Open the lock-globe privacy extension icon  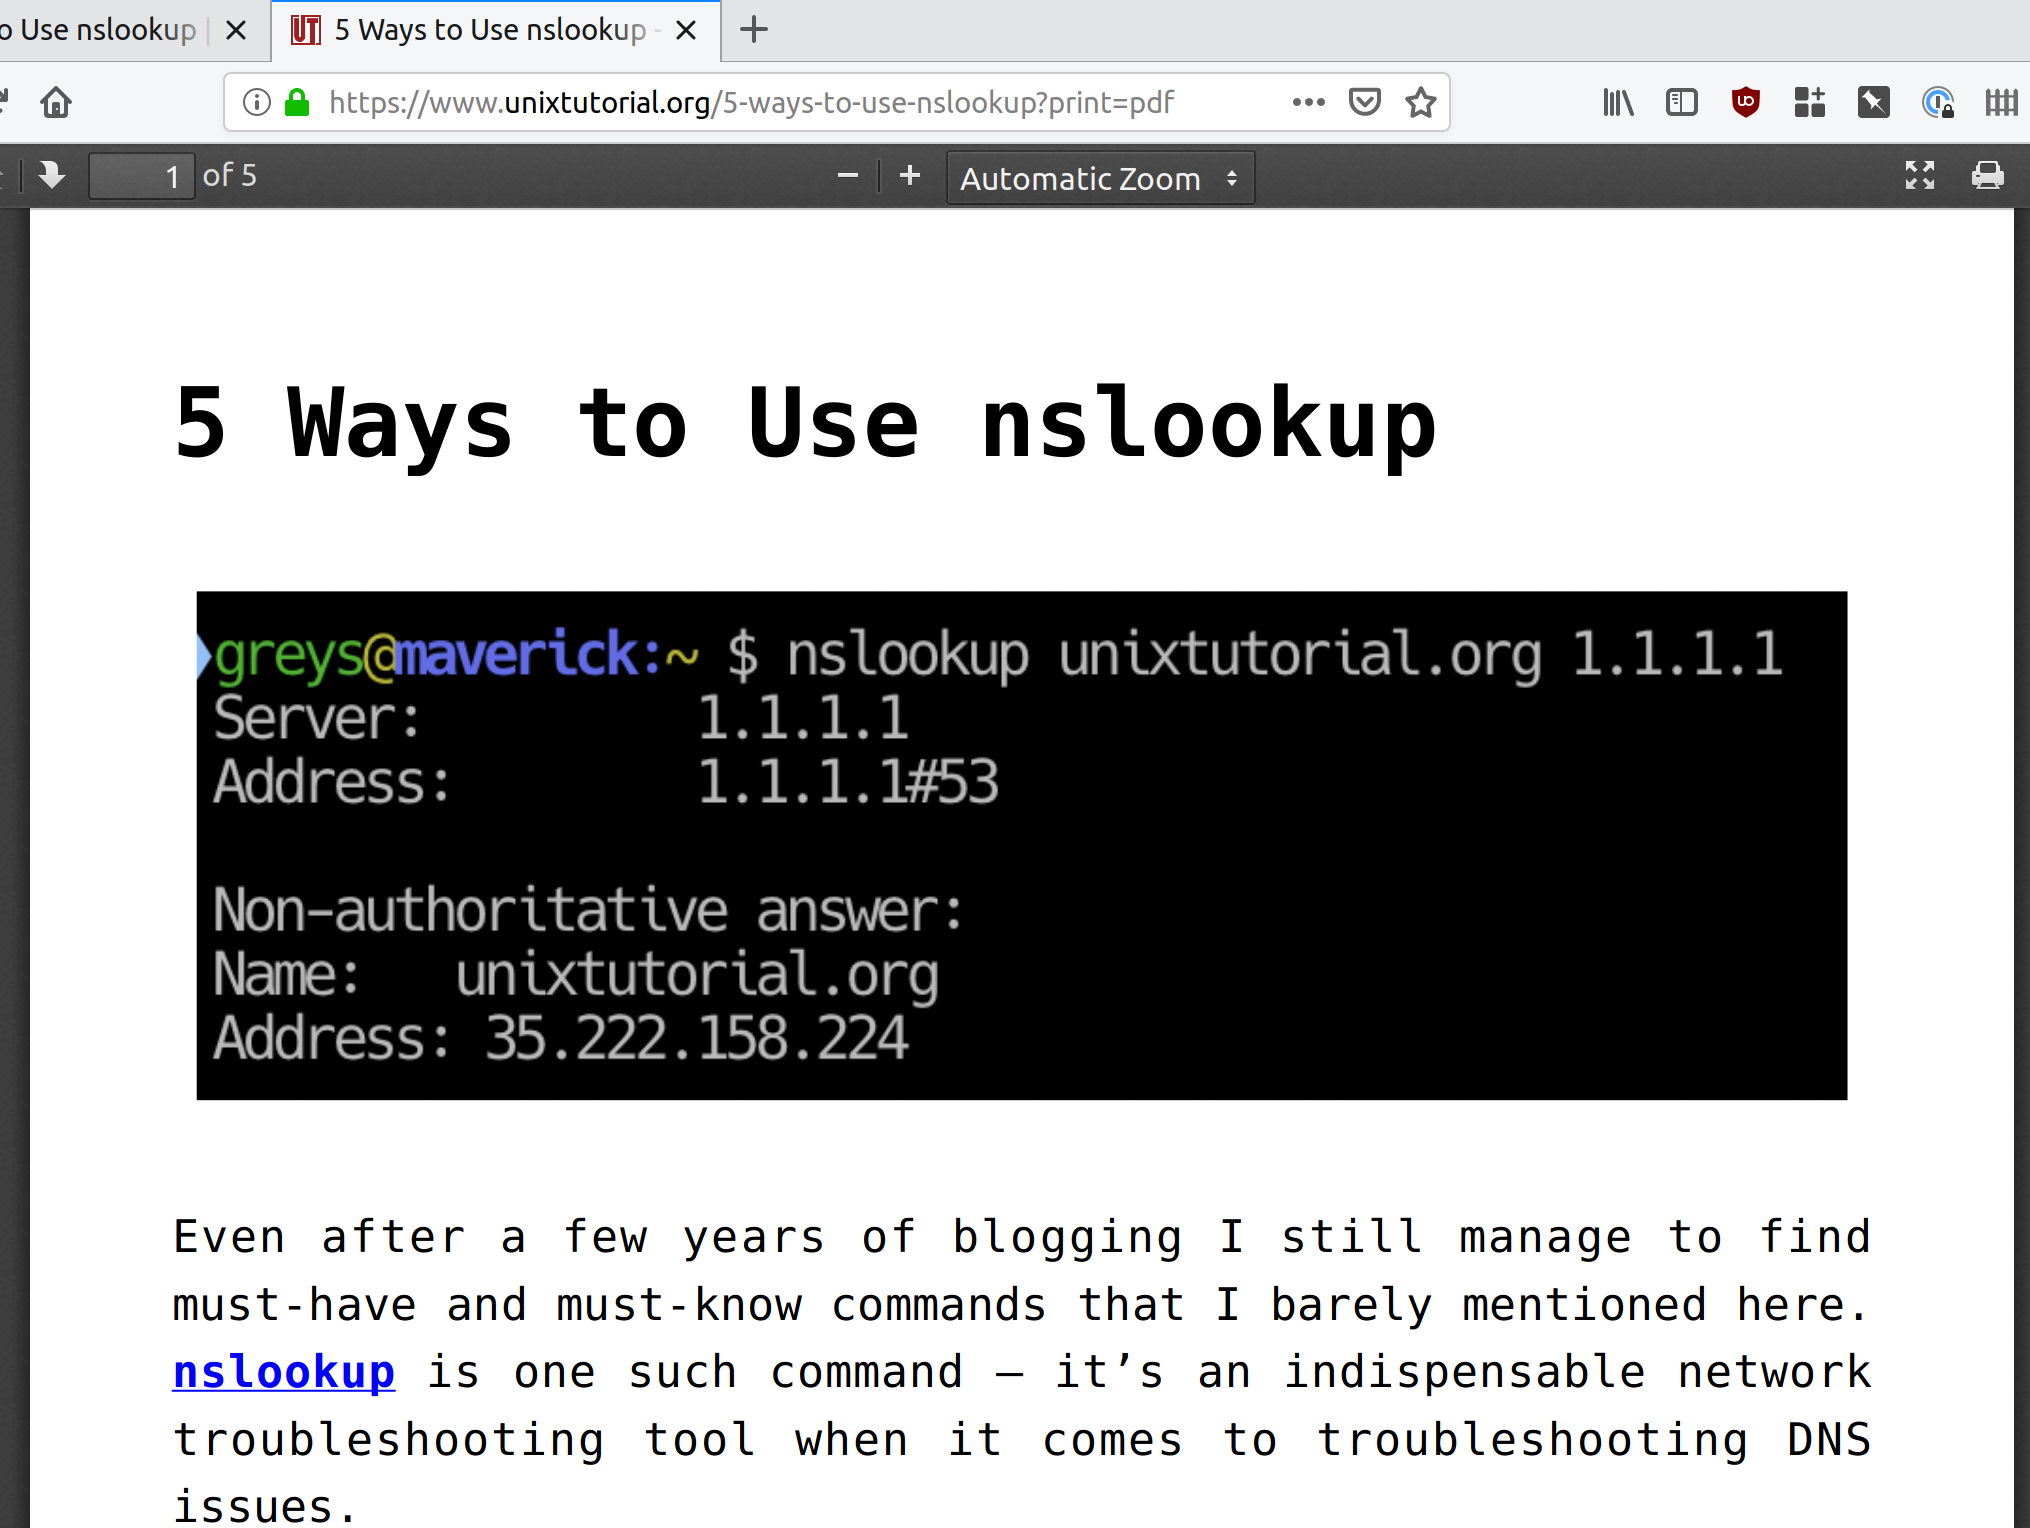click(x=1938, y=102)
